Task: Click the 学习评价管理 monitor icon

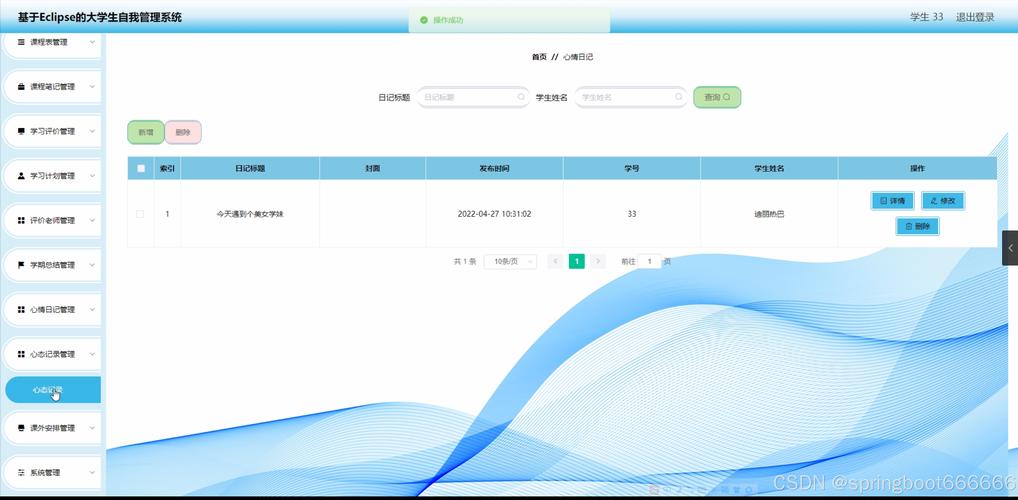Action: pyautogui.click(x=21, y=131)
